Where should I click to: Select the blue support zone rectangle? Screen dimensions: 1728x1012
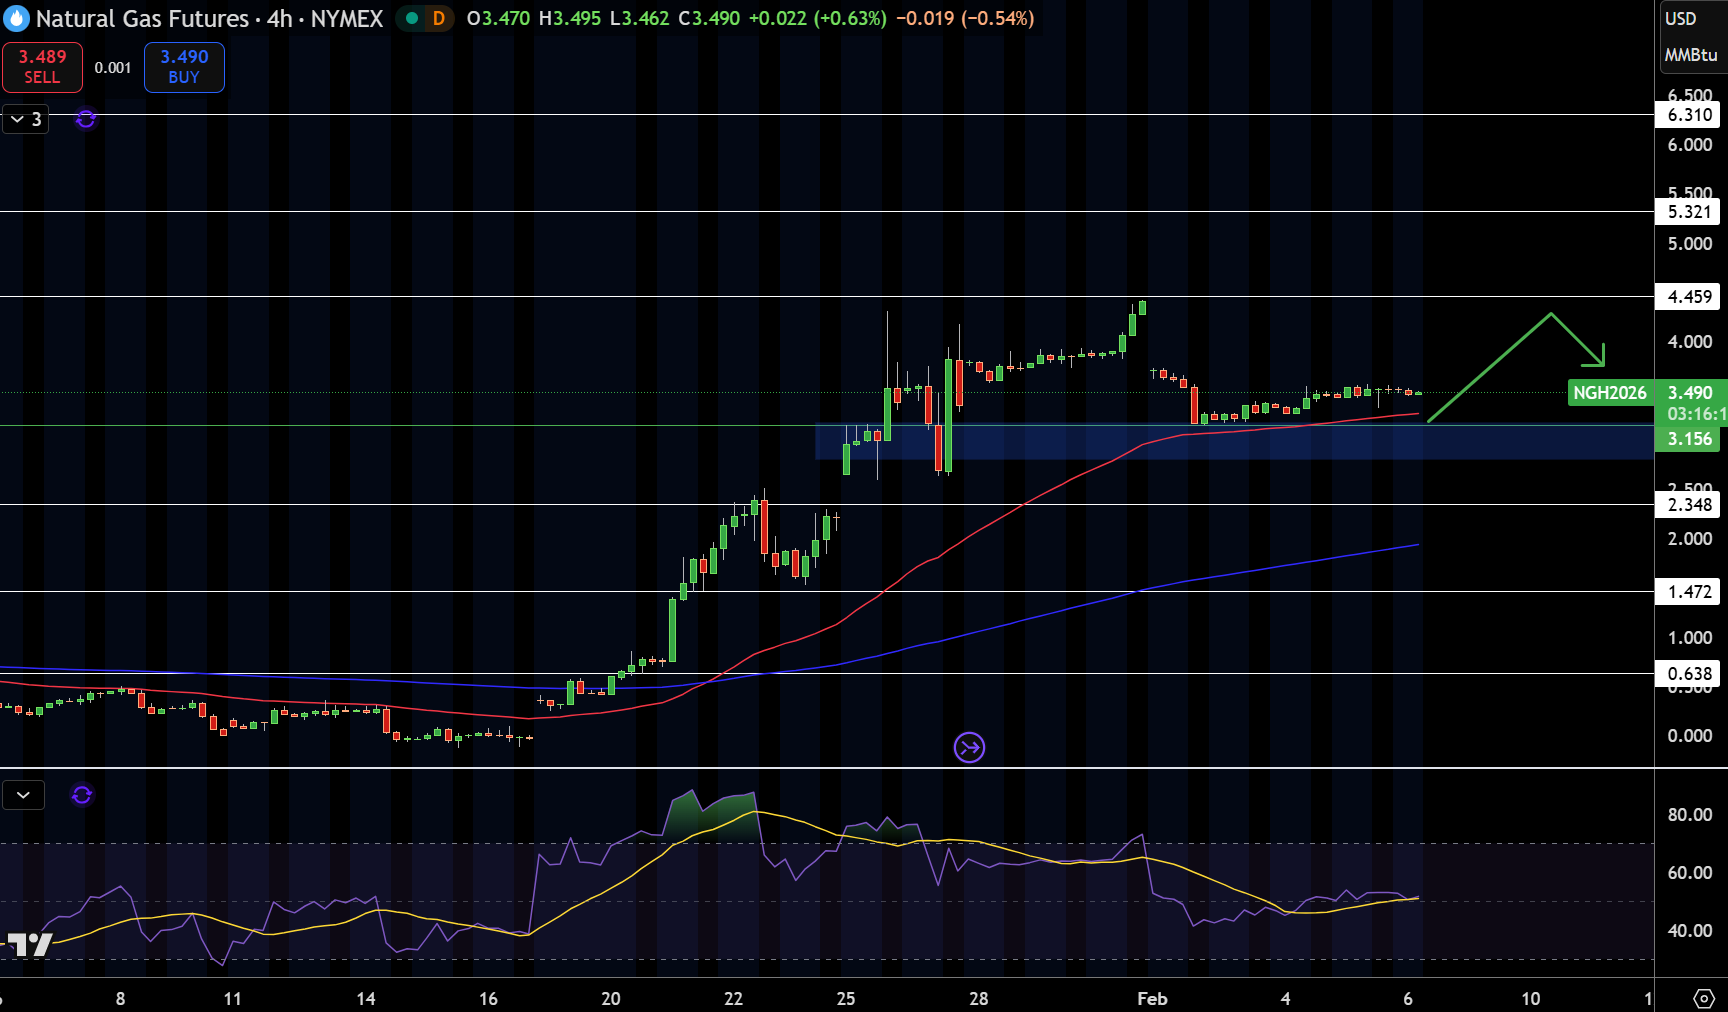[1234, 442]
